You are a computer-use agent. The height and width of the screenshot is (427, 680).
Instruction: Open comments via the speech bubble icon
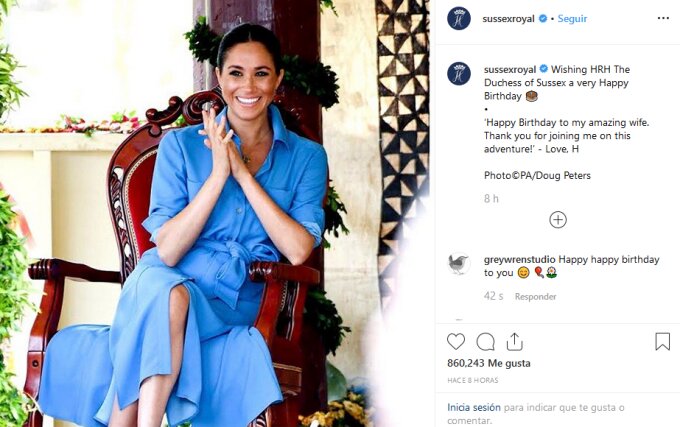[485, 342]
